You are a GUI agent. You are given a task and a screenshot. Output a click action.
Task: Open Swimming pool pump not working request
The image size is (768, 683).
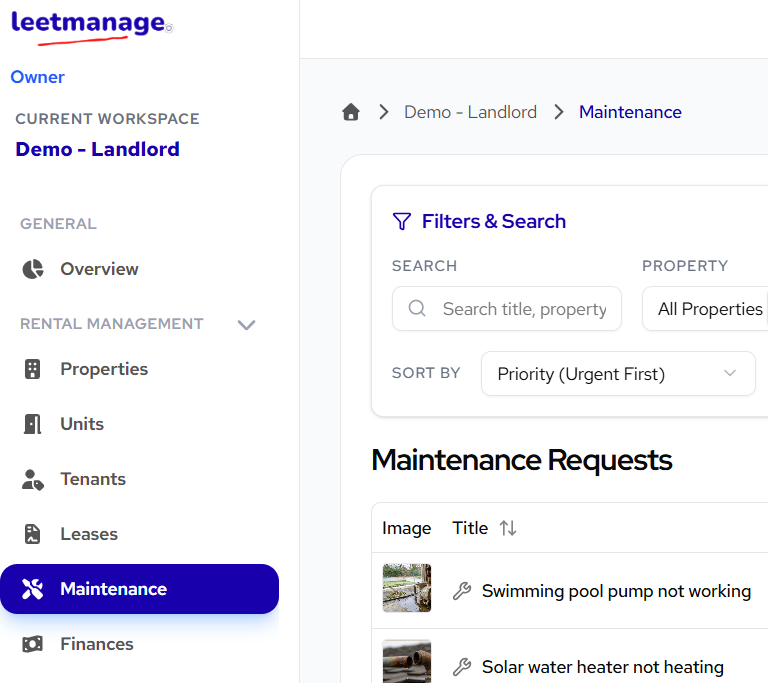pos(616,591)
